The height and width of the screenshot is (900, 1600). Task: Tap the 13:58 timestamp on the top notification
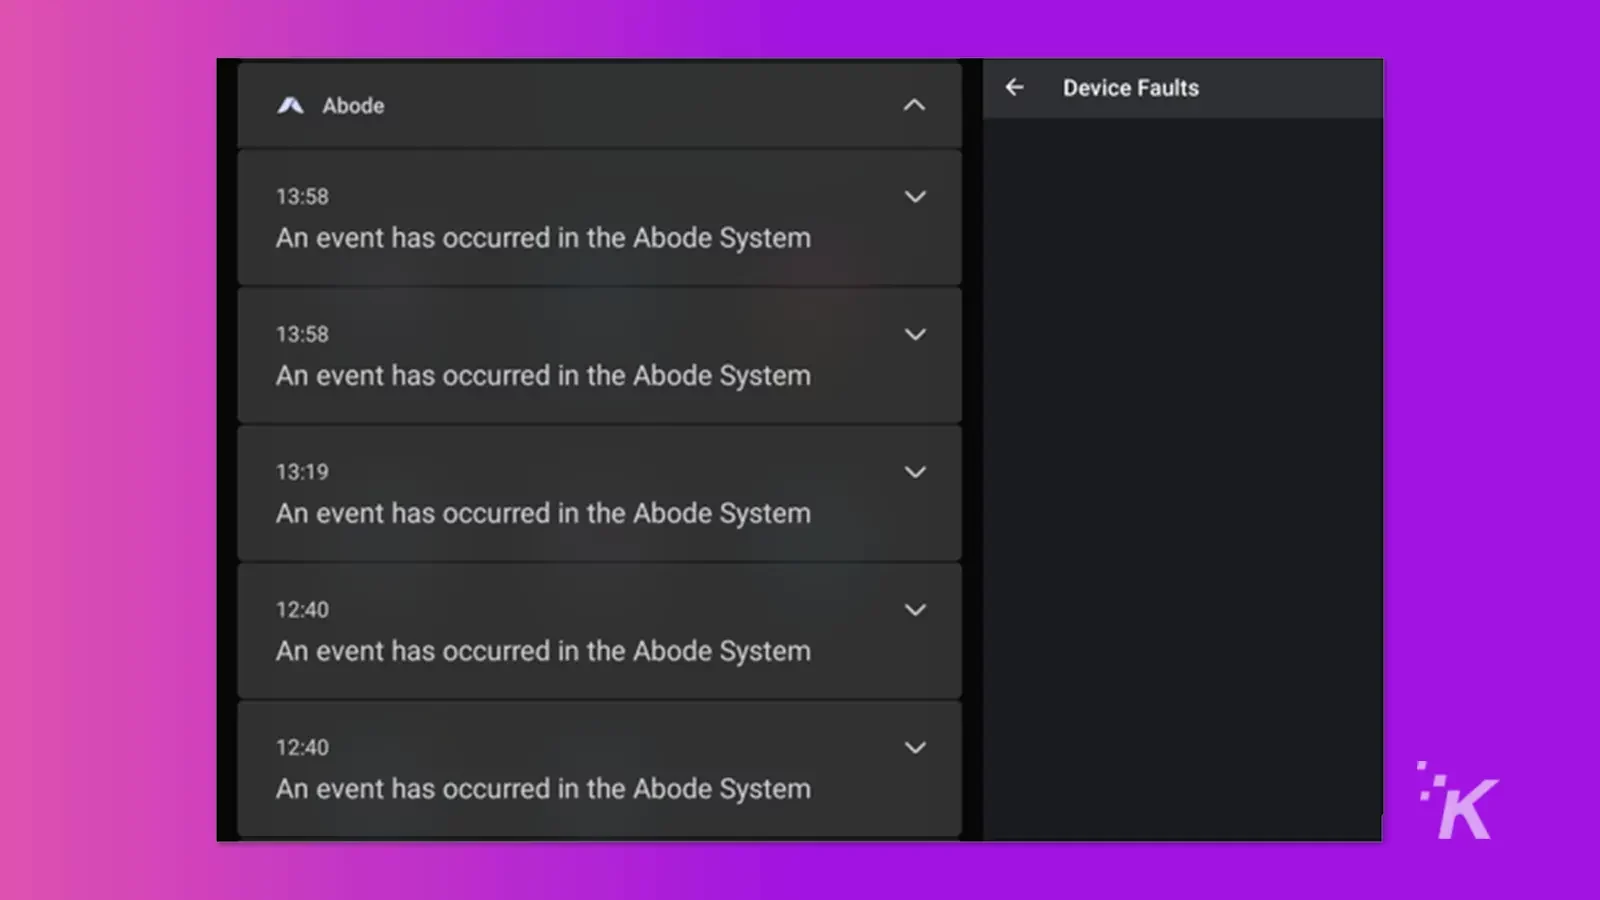click(x=301, y=197)
